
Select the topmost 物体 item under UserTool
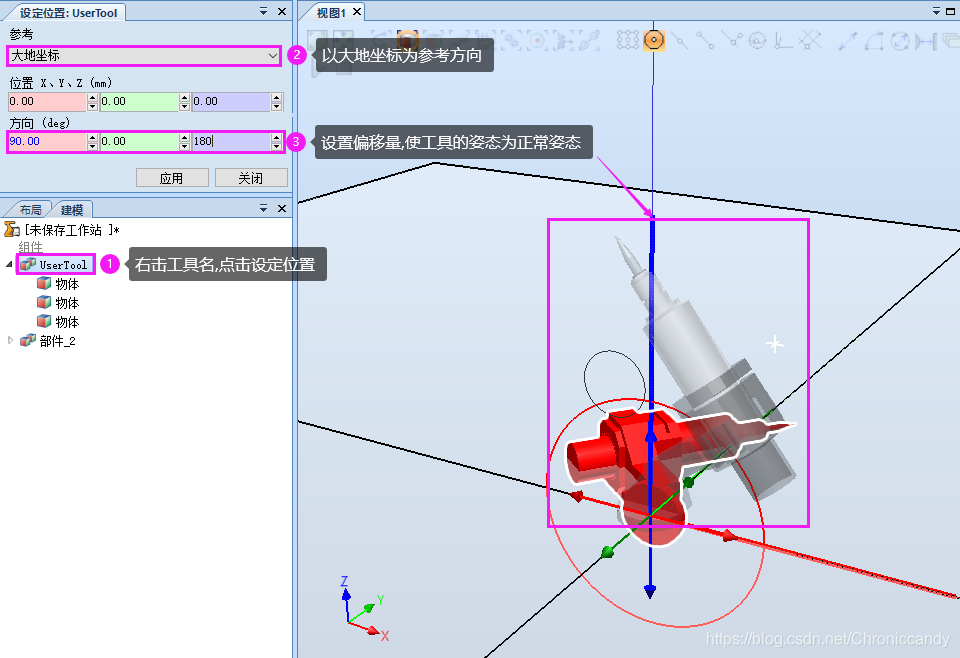(67, 284)
